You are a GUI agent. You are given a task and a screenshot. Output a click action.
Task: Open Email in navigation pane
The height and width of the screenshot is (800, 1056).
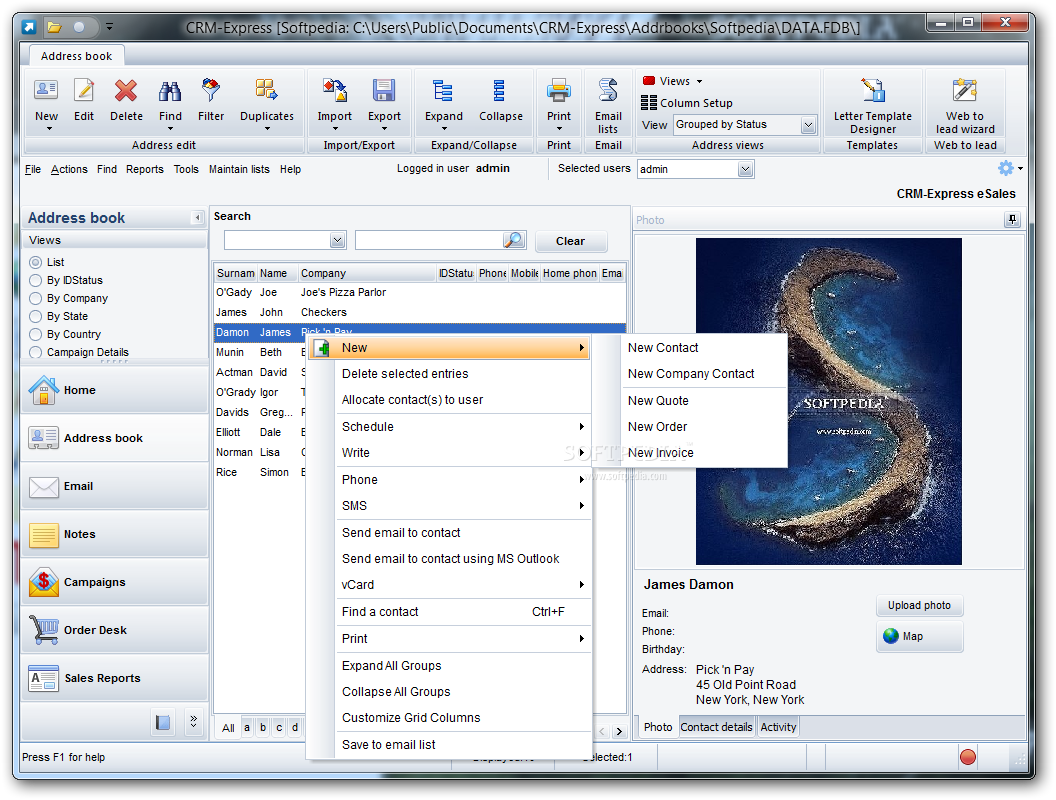point(114,486)
